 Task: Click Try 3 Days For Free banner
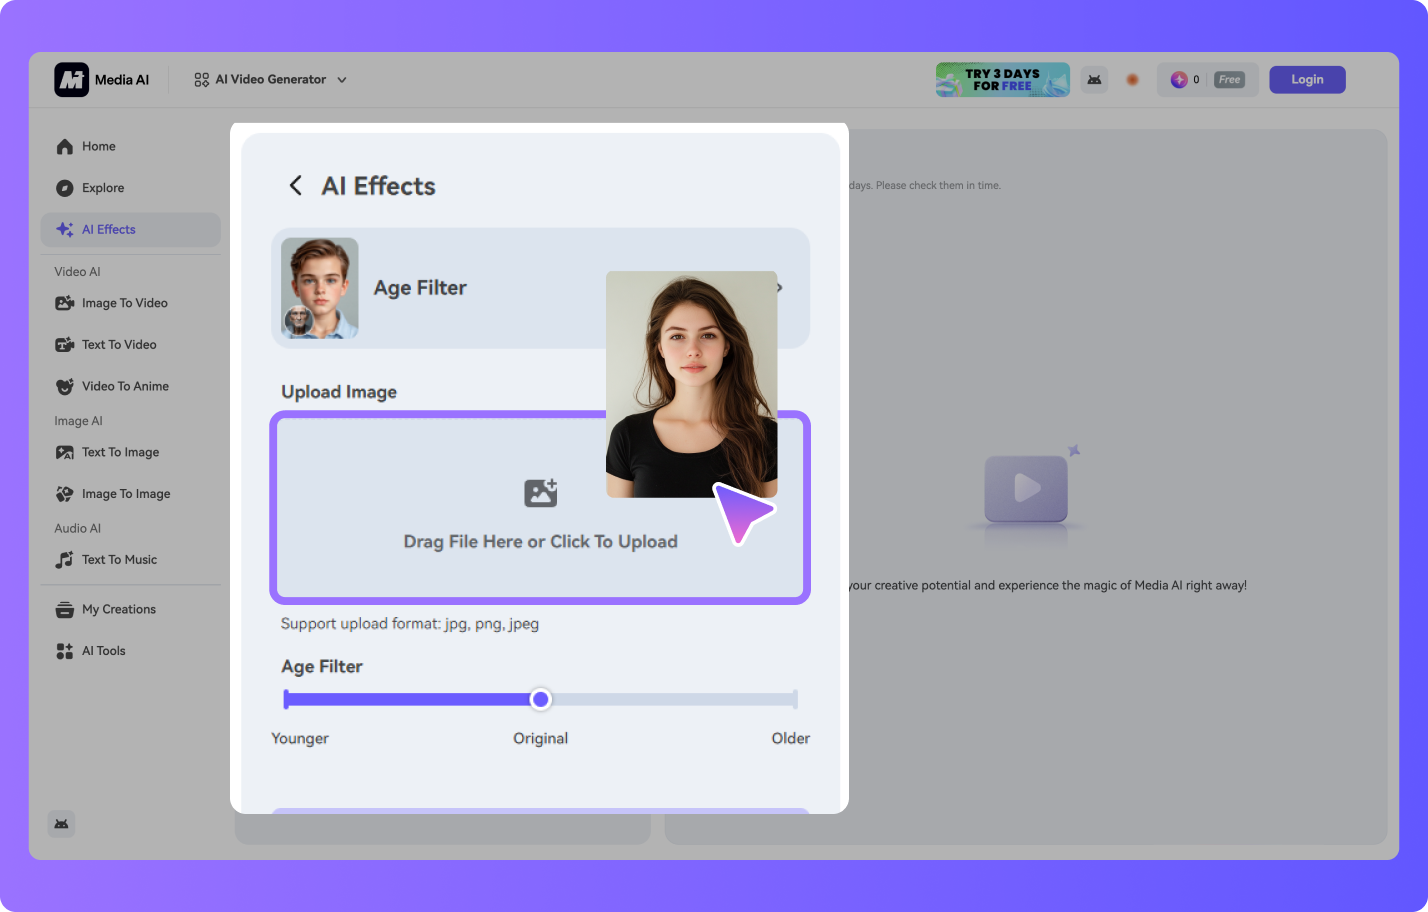point(1002,80)
